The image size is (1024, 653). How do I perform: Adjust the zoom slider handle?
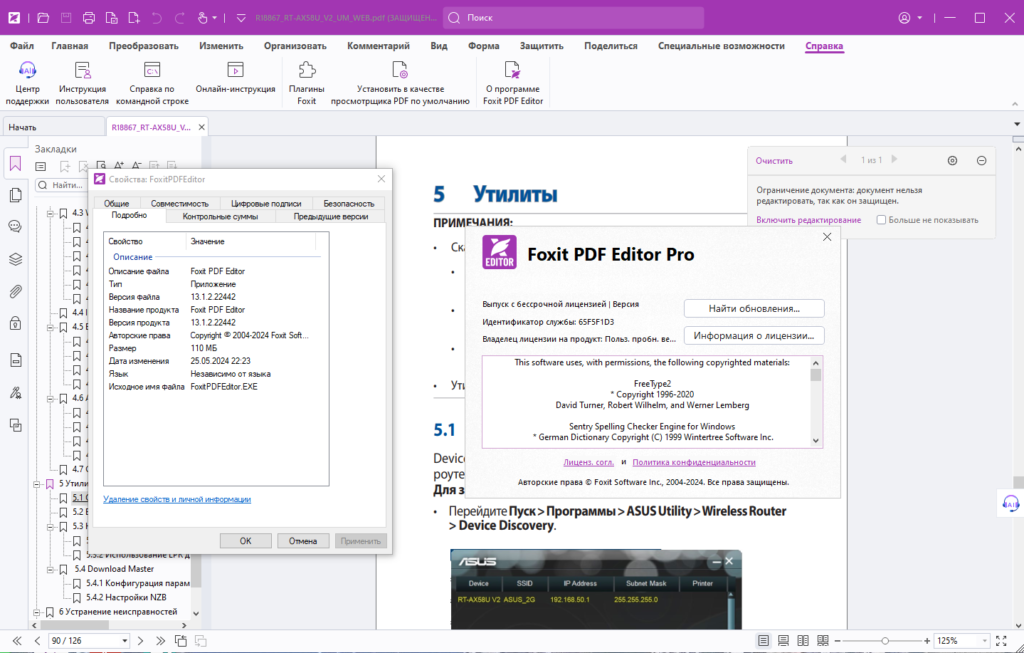(885, 641)
